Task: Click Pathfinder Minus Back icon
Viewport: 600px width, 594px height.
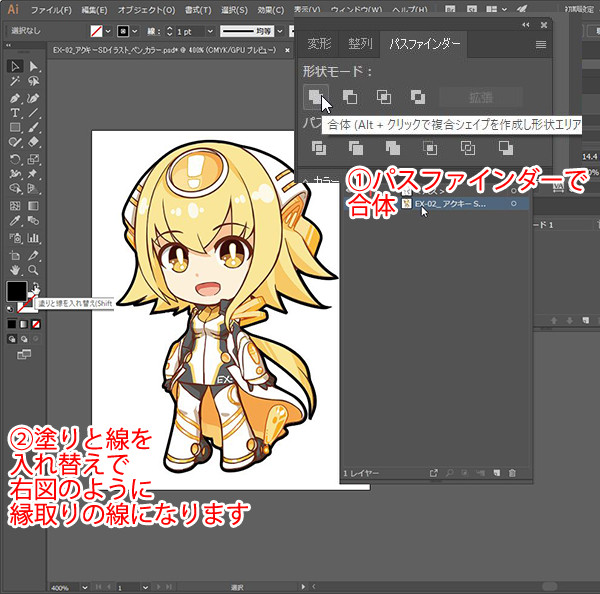Action: [x=505, y=148]
